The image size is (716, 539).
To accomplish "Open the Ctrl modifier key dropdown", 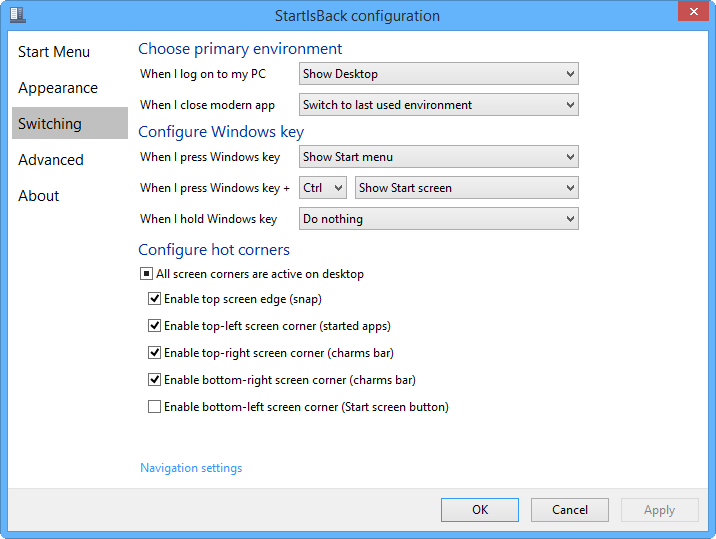I will [323, 188].
